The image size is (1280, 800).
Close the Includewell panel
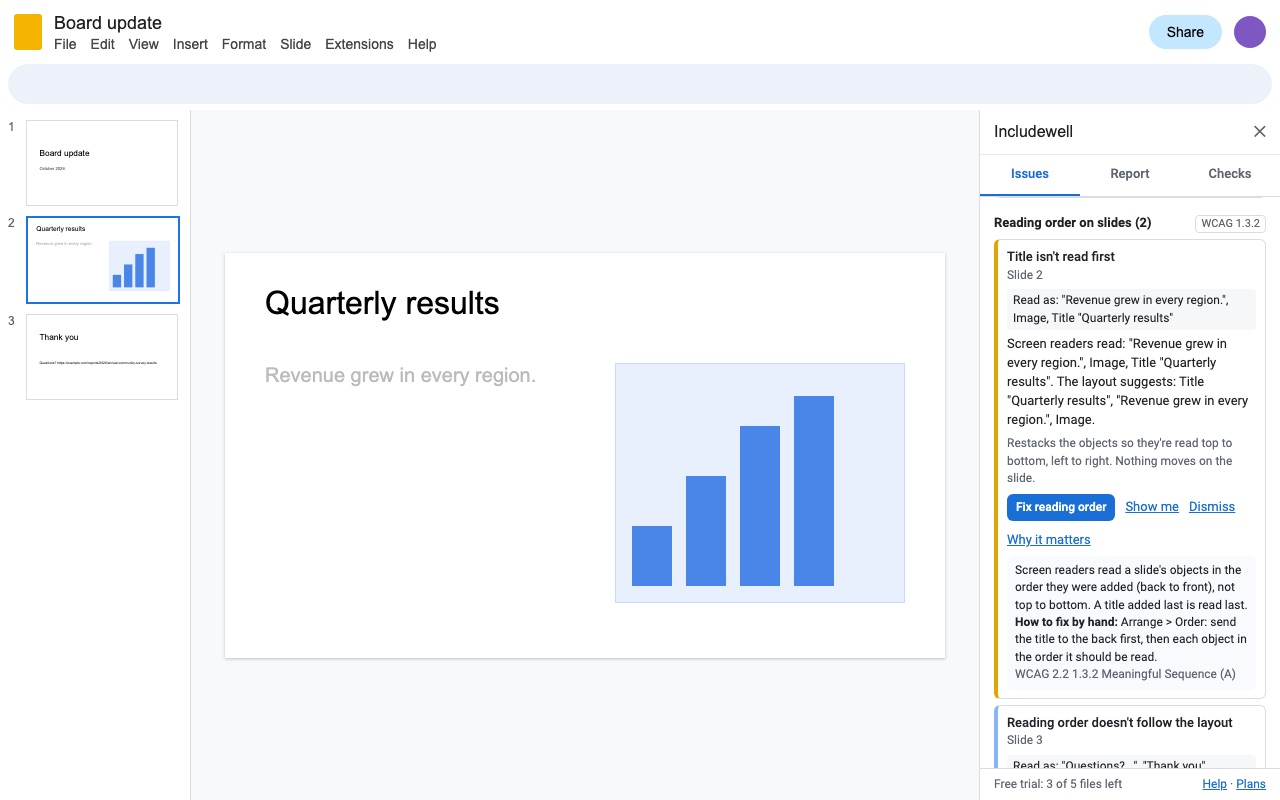(x=1260, y=132)
